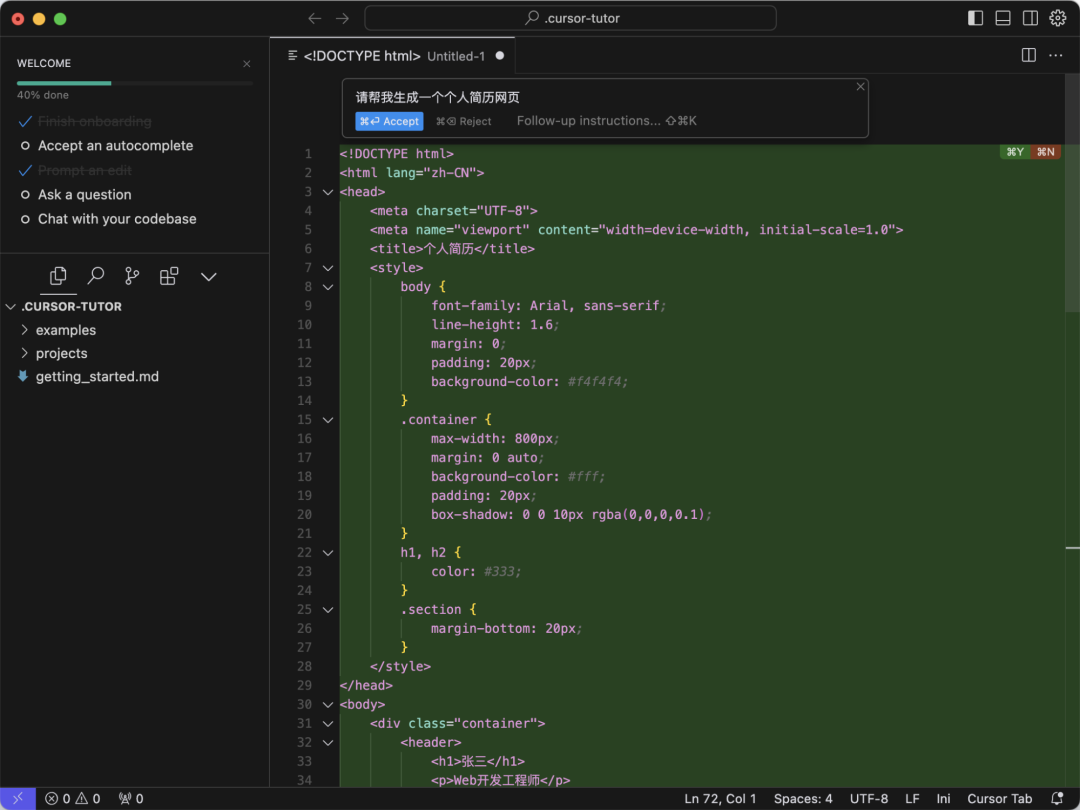Fold the h1, h2 rule at line 22
Screen dimensions: 1080x810
(328, 553)
